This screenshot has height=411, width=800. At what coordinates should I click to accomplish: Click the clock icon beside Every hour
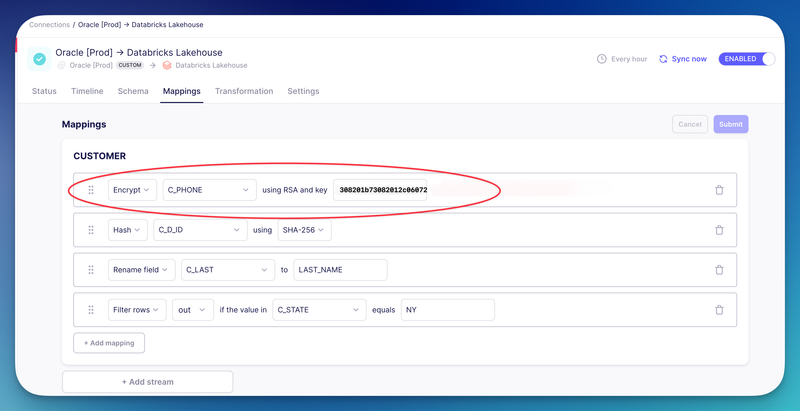pos(602,59)
